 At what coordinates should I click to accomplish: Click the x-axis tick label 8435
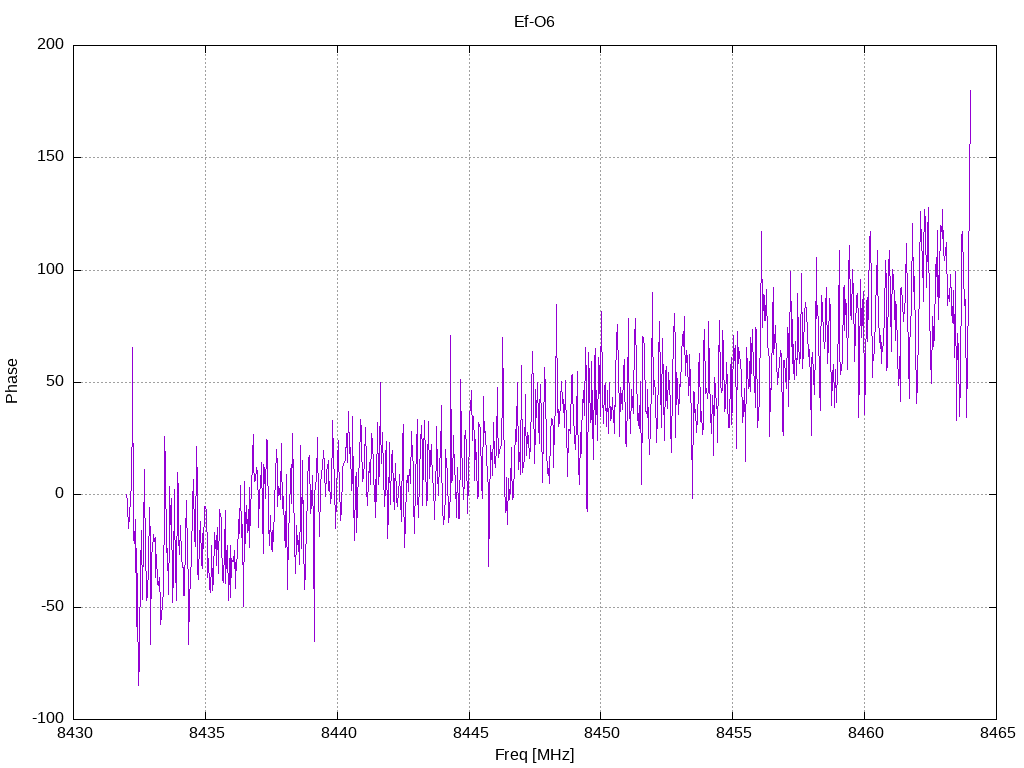(206, 733)
